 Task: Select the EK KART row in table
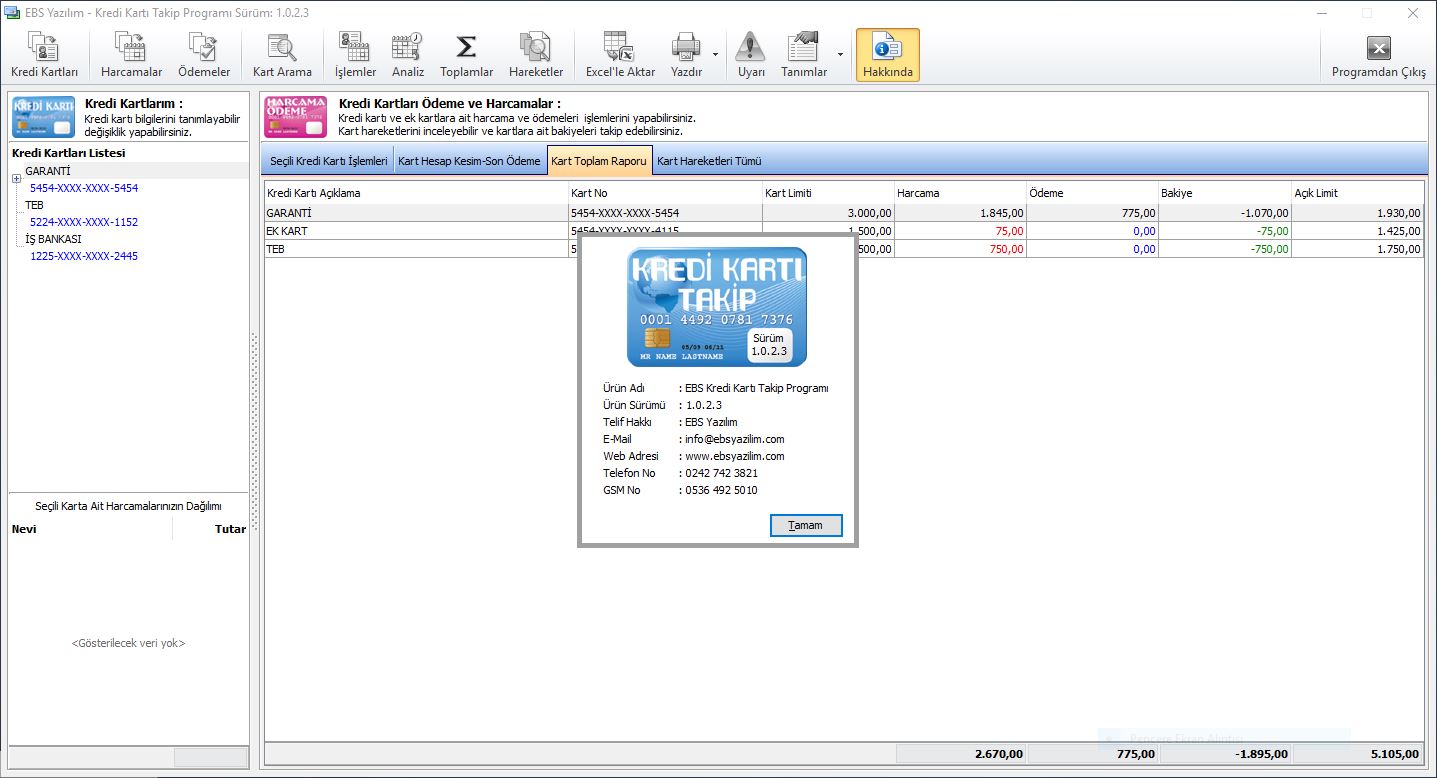(844, 231)
